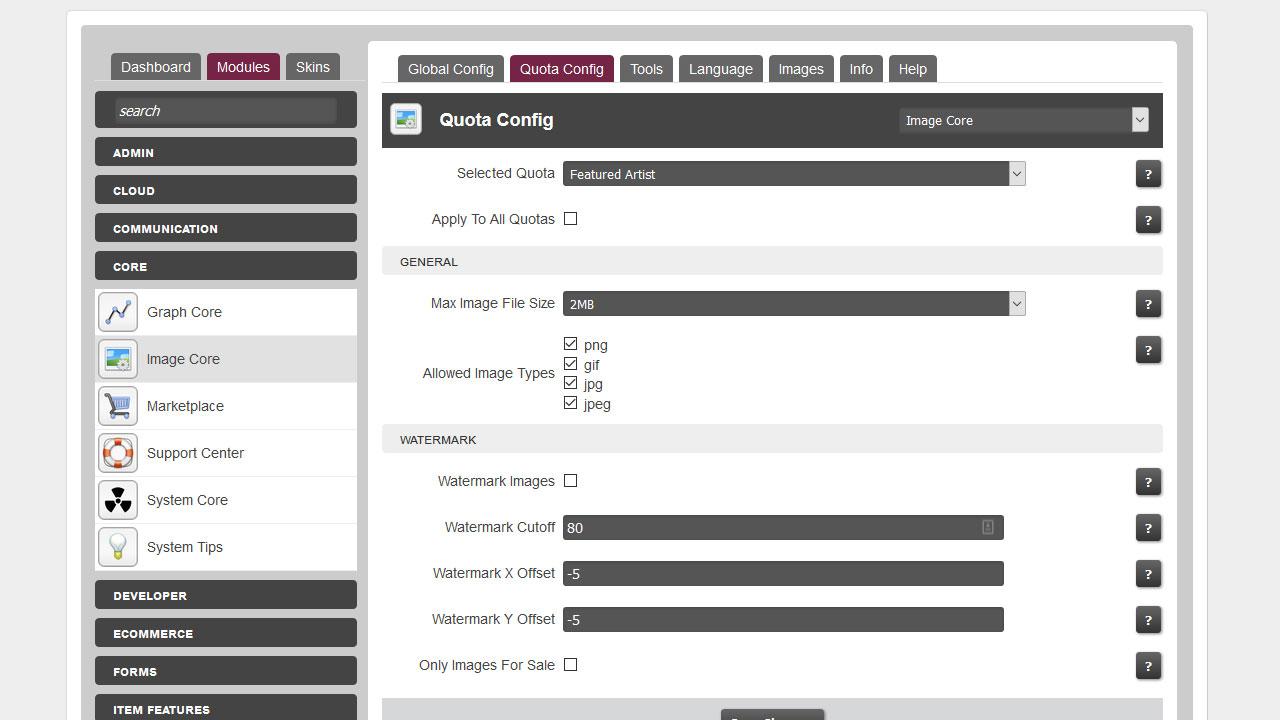Enable the Watermark Images checkbox
1280x720 pixels.
570,481
